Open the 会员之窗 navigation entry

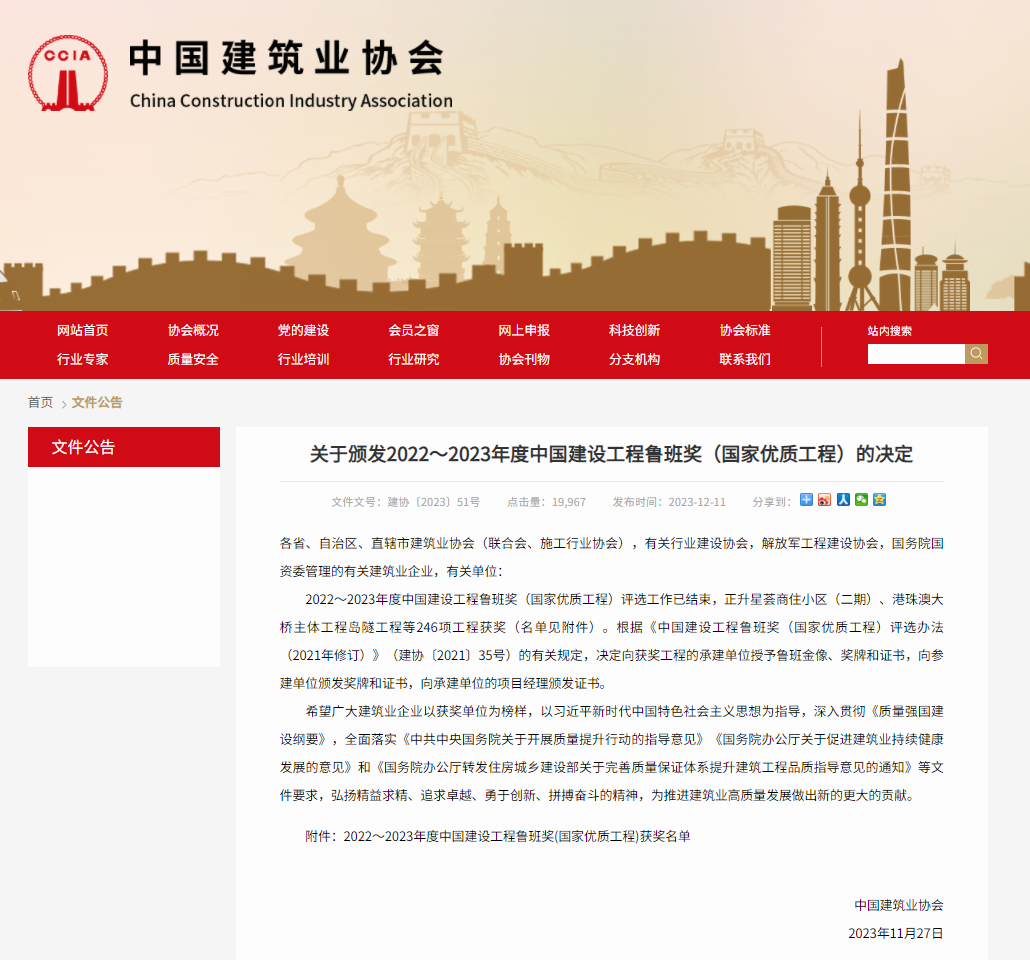pyautogui.click(x=414, y=330)
